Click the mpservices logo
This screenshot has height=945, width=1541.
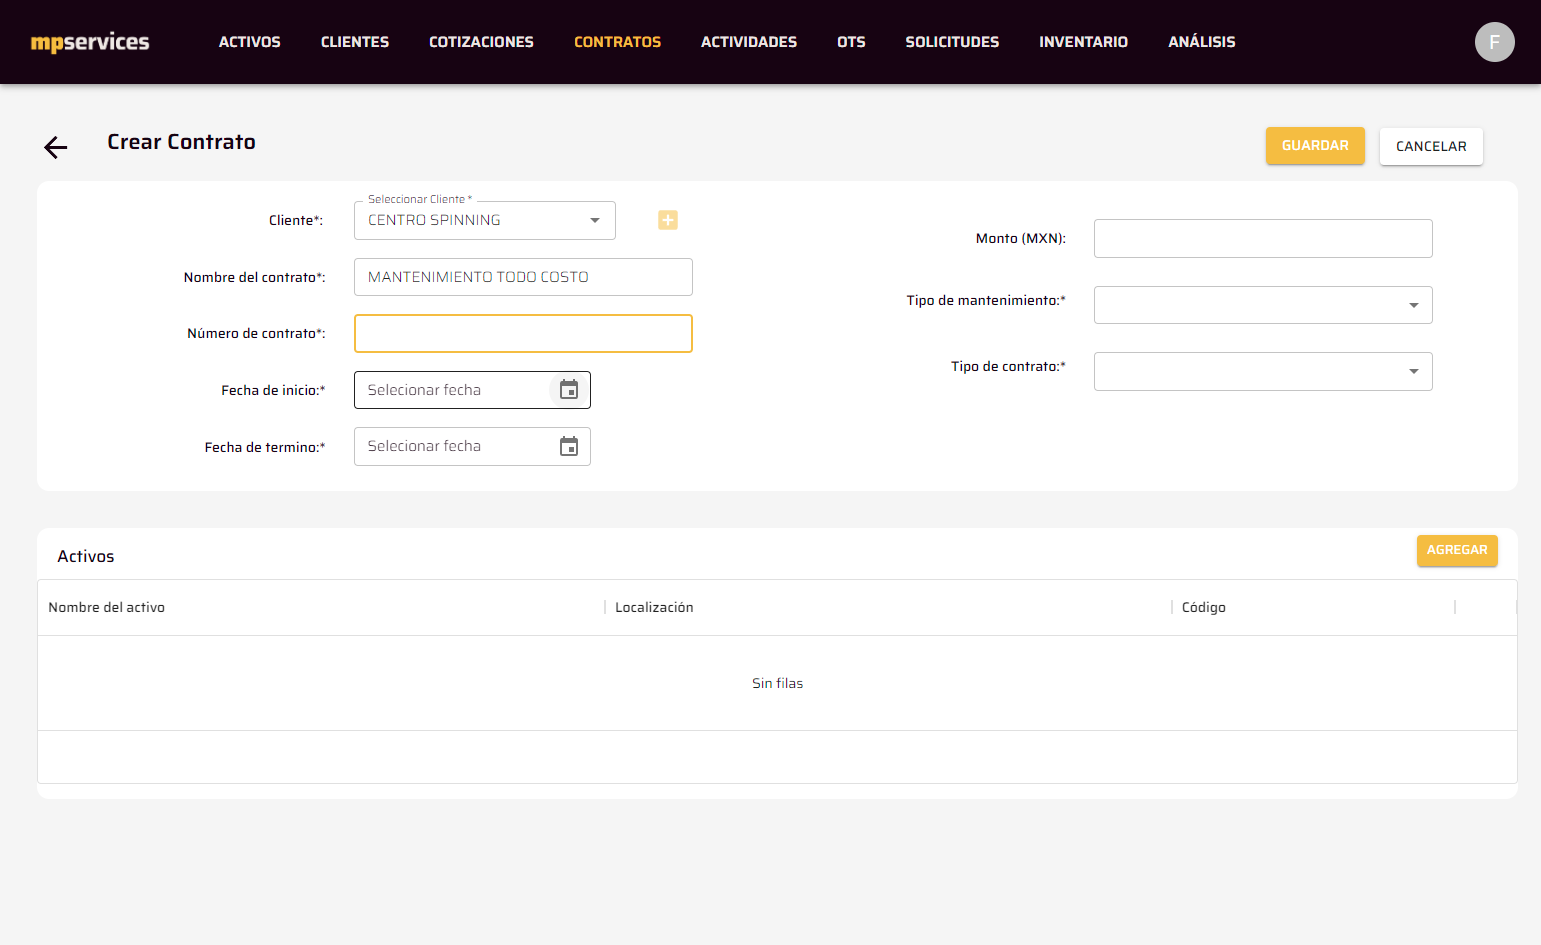pyautogui.click(x=90, y=42)
